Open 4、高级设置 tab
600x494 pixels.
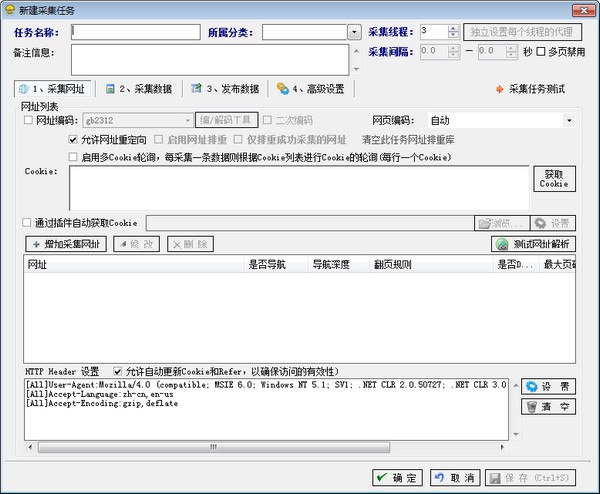tap(310, 88)
